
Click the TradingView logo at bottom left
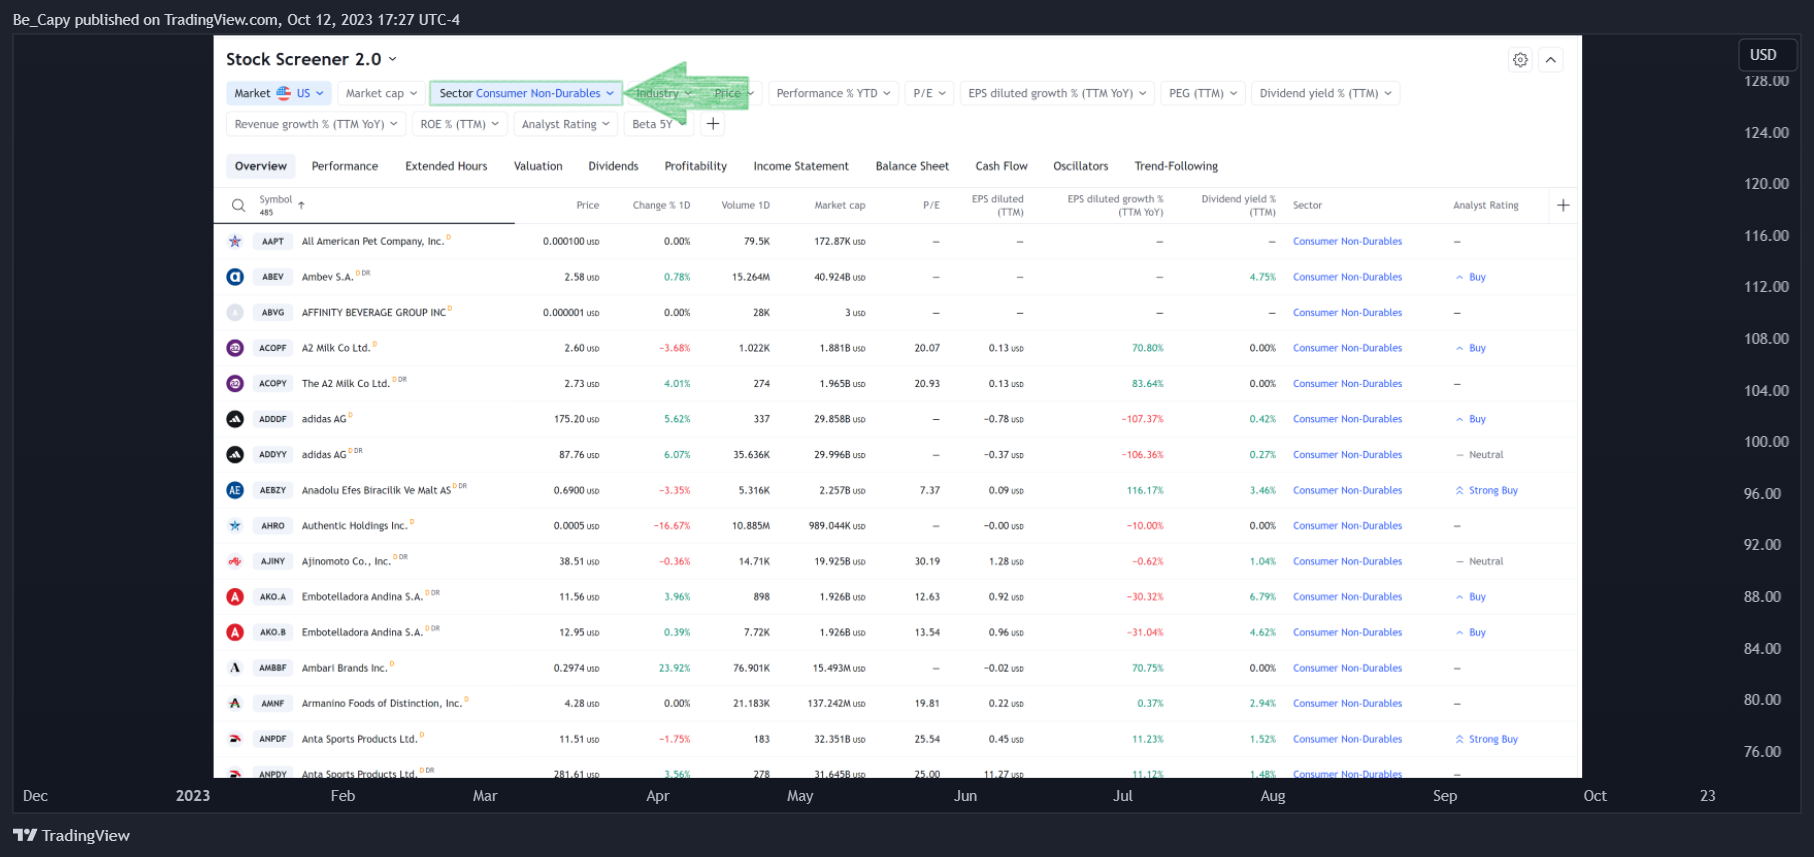coord(71,836)
